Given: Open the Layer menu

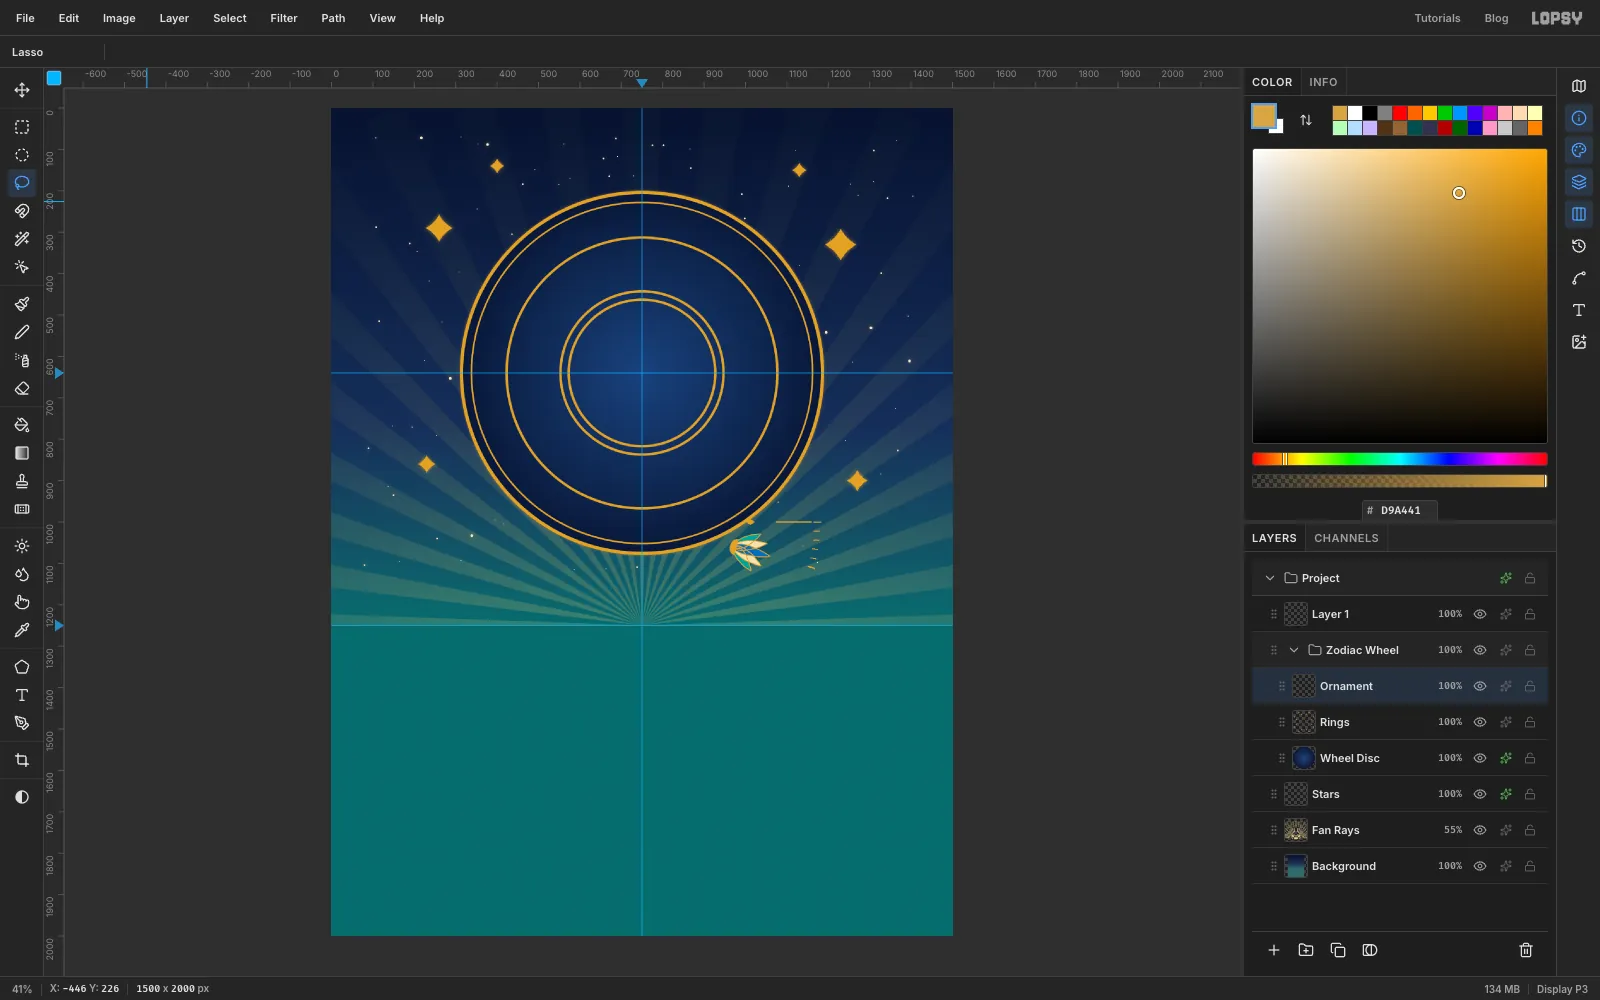Looking at the screenshot, I should pos(174,18).
